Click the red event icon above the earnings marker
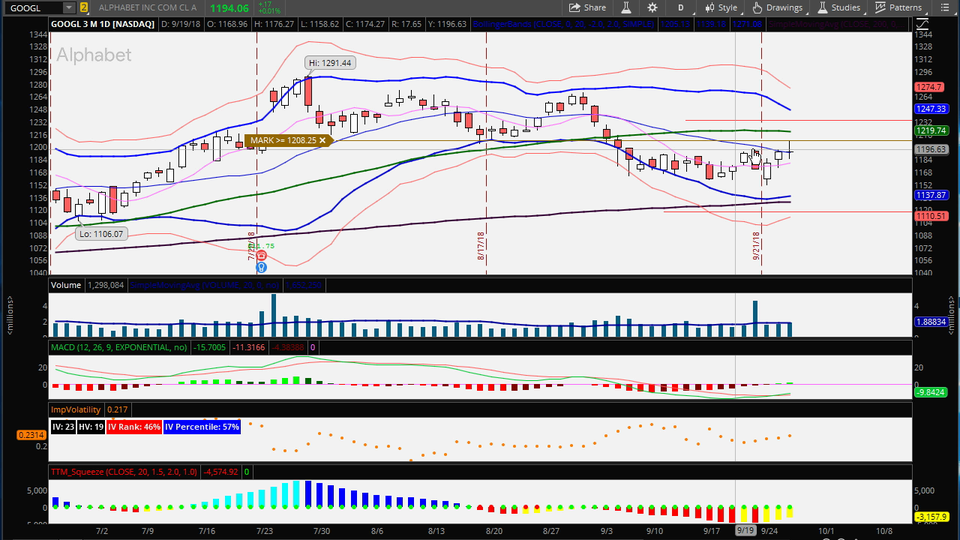960x540 pixels. click(261, 256)
